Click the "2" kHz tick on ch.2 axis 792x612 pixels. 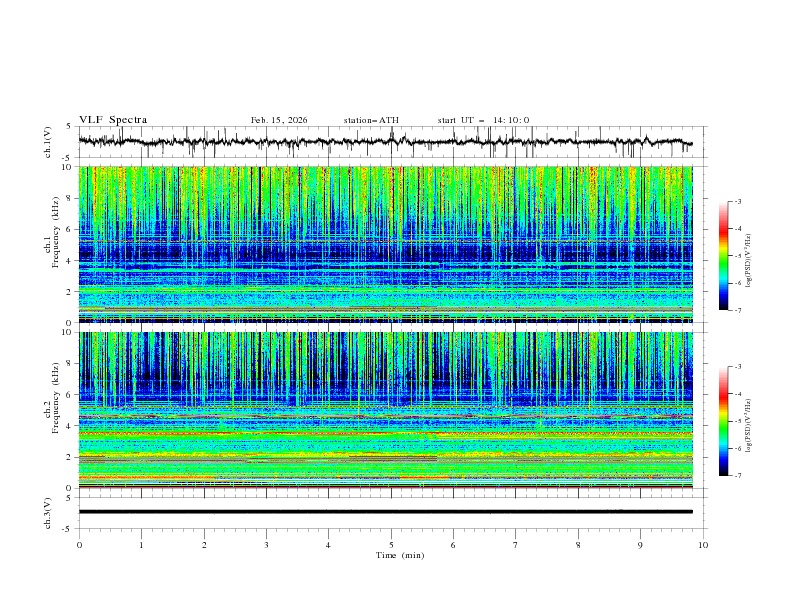70,457
